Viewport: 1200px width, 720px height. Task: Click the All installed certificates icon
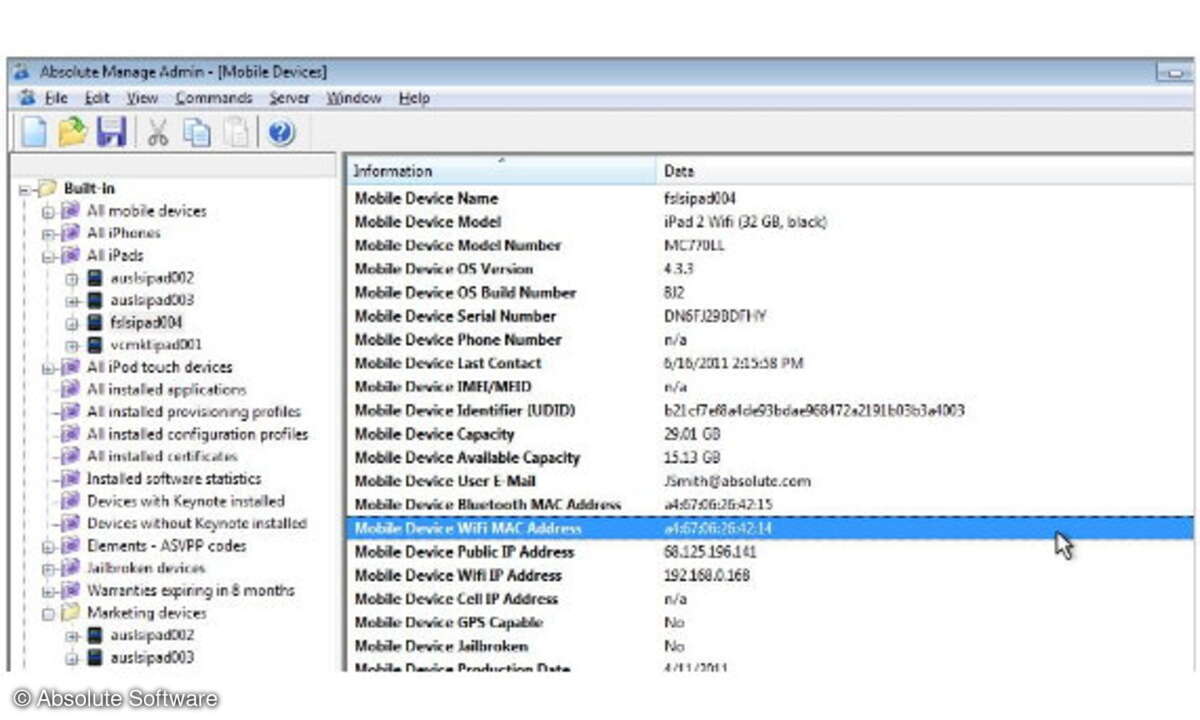(x=70, y=456)
